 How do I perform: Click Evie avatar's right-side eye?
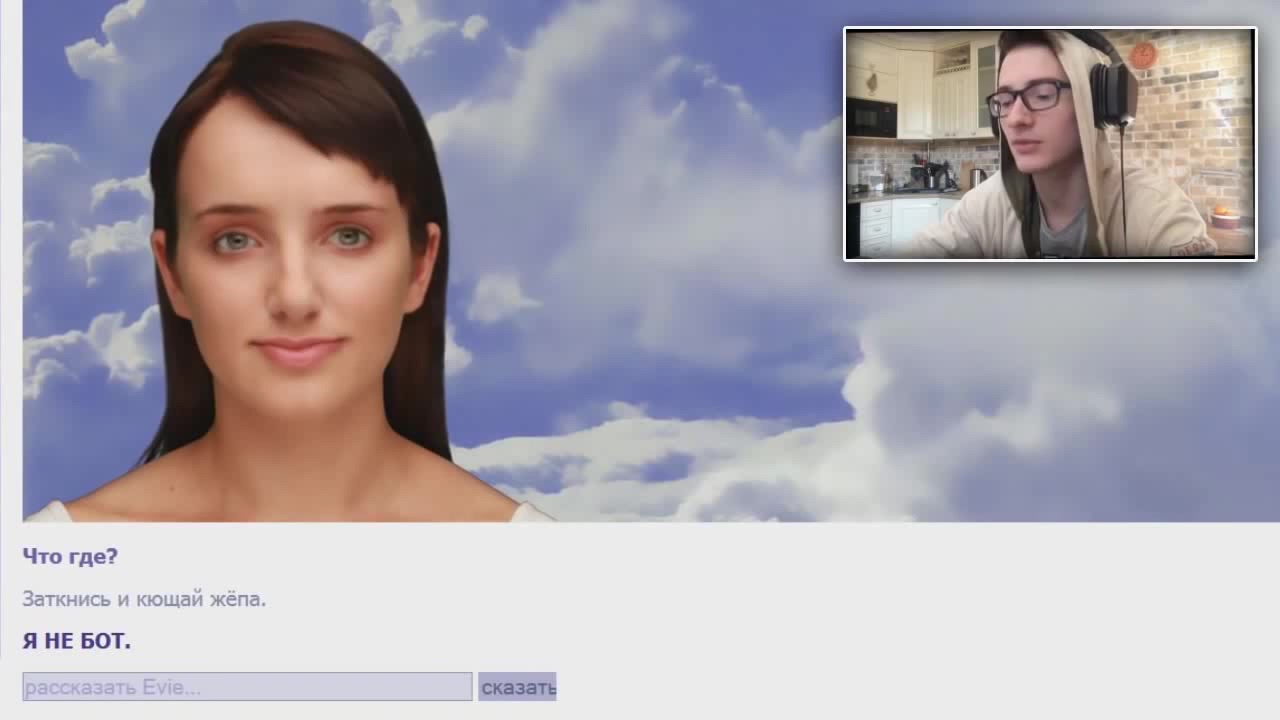(x=348, y=237)
